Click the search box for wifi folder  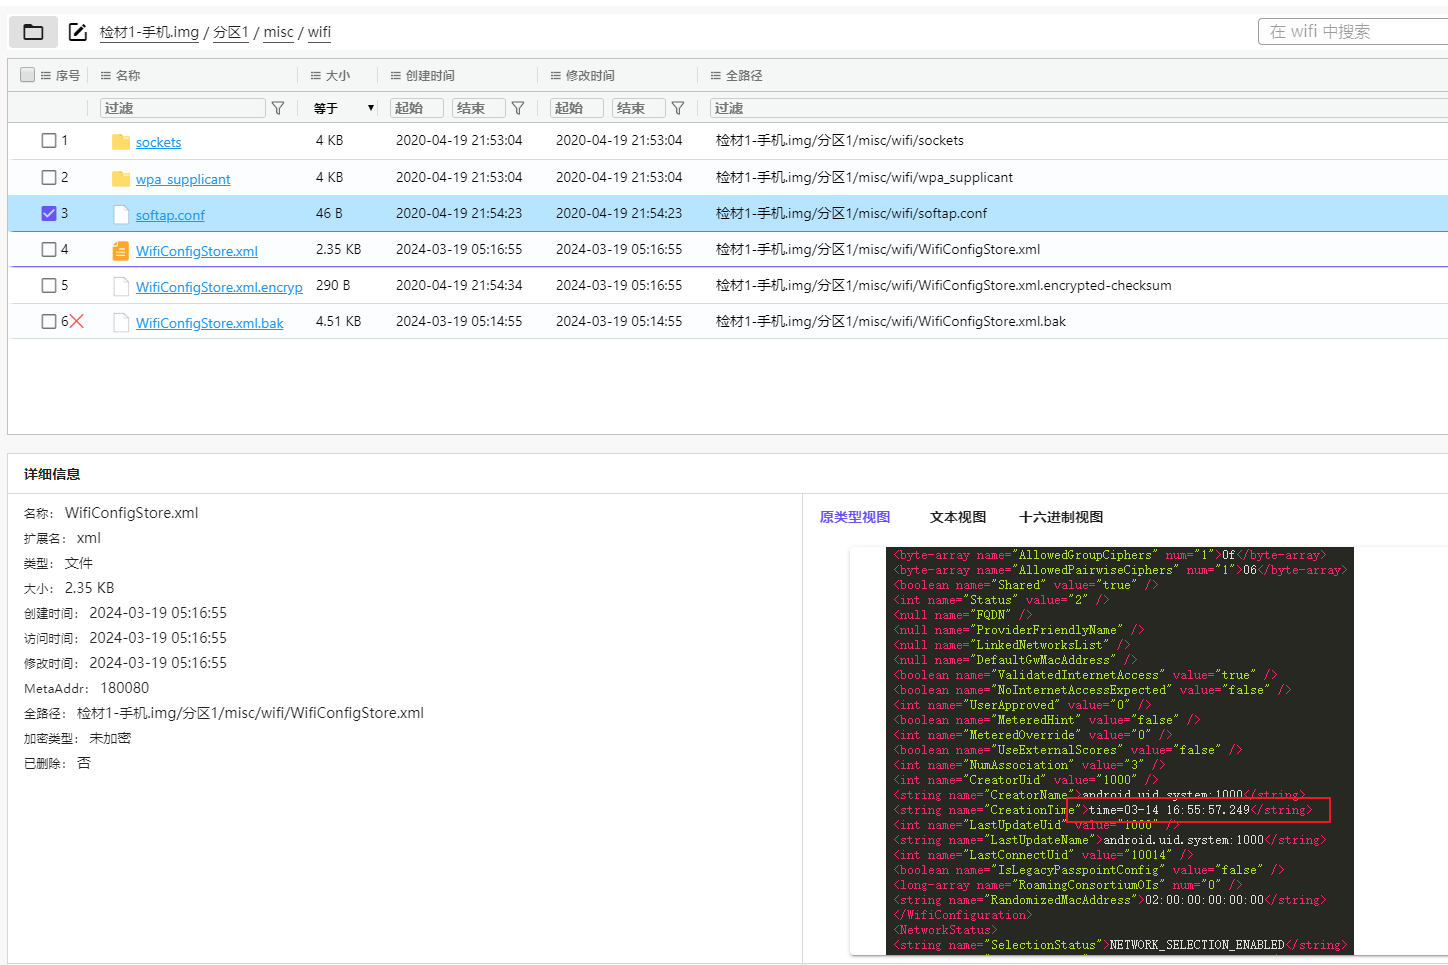pyautogui.click(x=1350, y=32)
